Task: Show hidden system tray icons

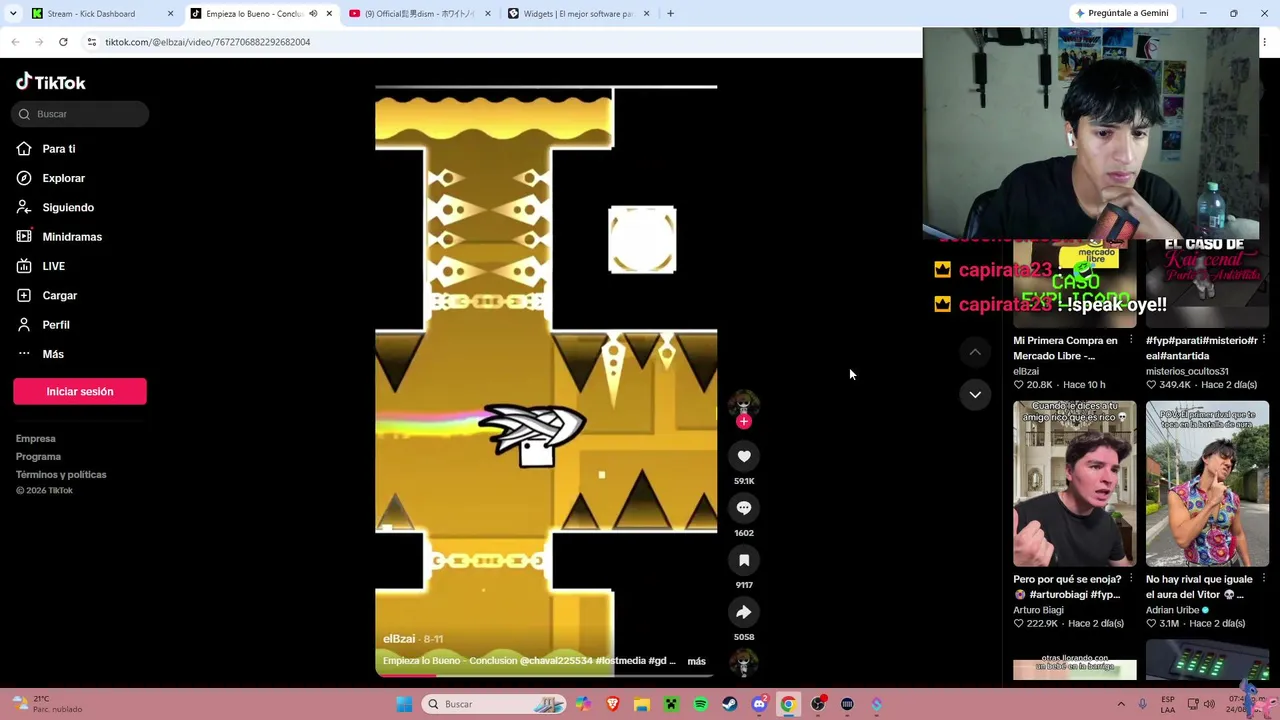Action: (x=1121, y=704)
